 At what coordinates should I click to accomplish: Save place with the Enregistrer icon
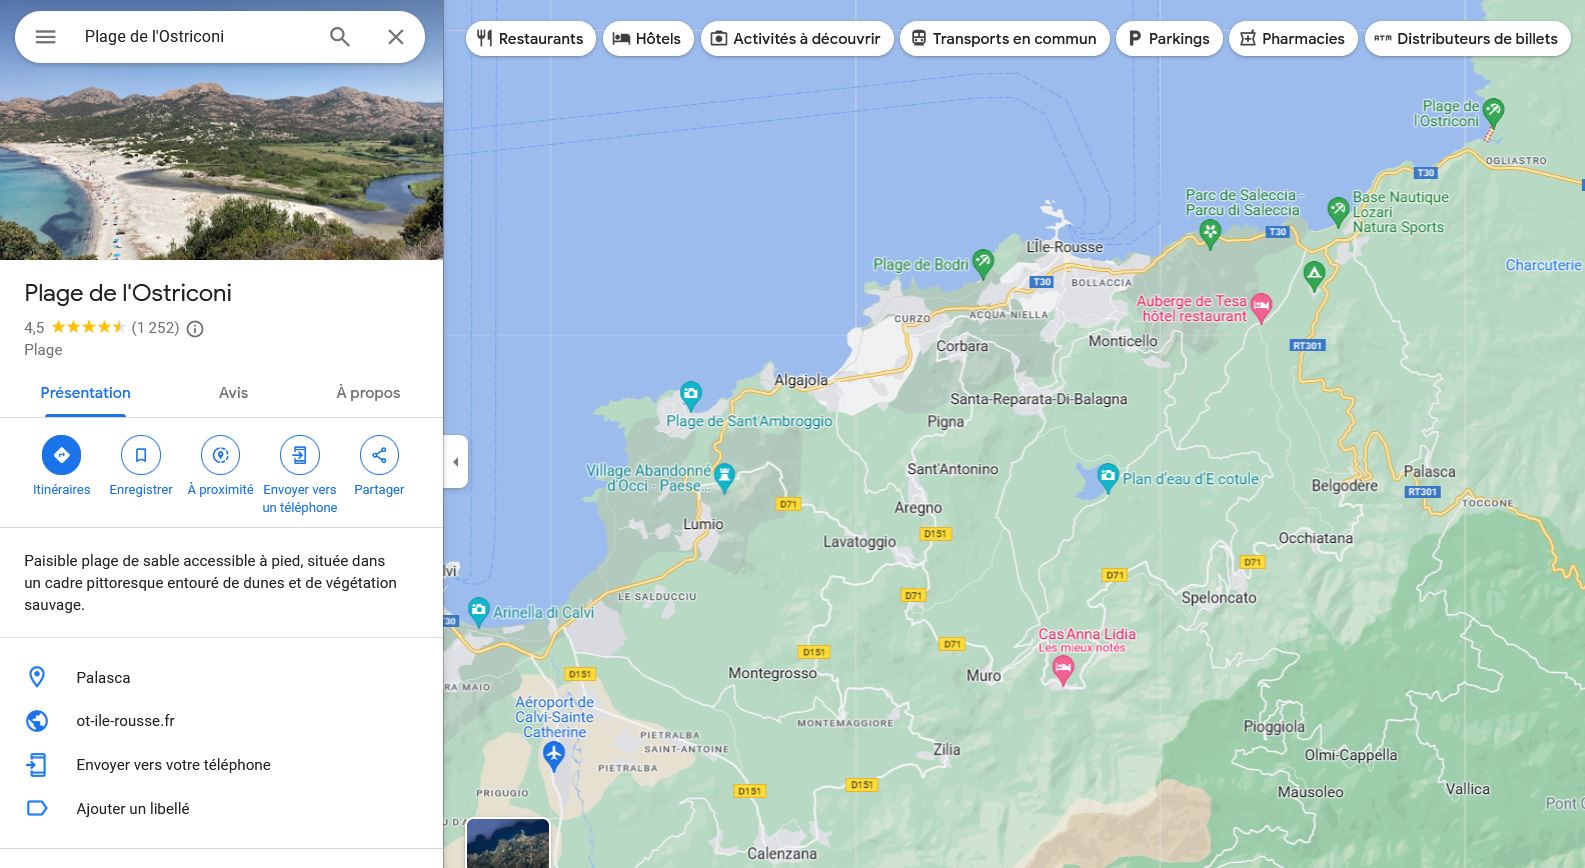point(141,455)
